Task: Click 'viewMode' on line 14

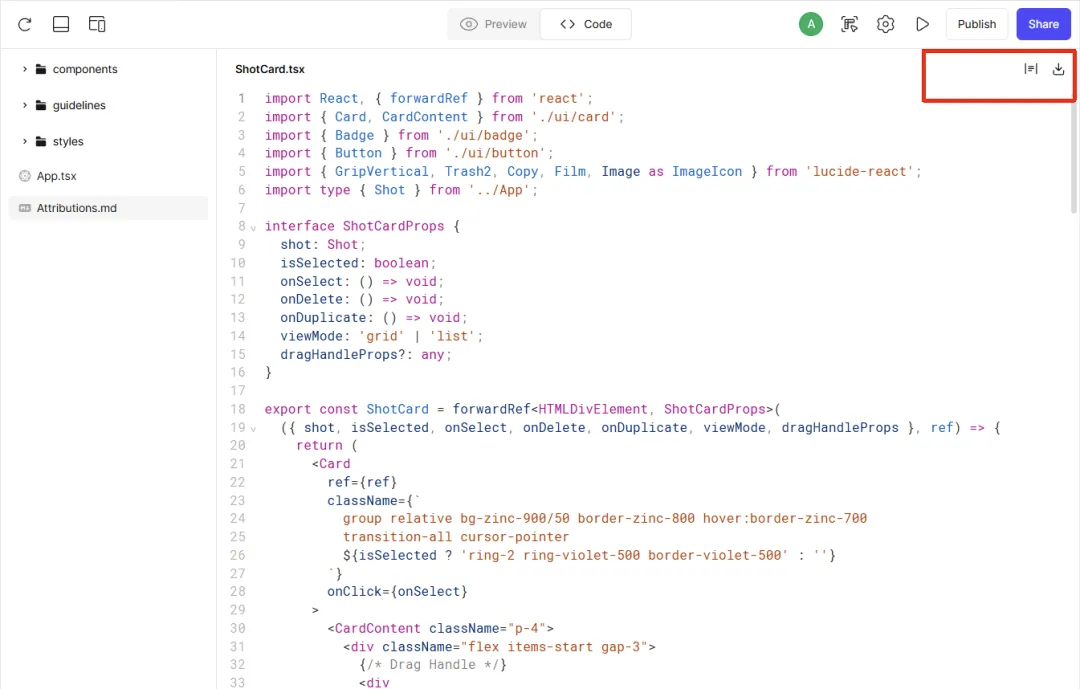Action: (x=311, y=336)
